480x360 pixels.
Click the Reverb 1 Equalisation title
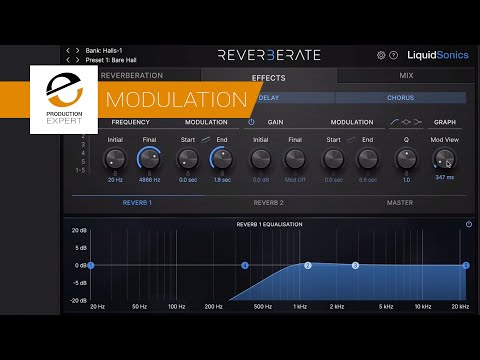[x=269, y=224]
